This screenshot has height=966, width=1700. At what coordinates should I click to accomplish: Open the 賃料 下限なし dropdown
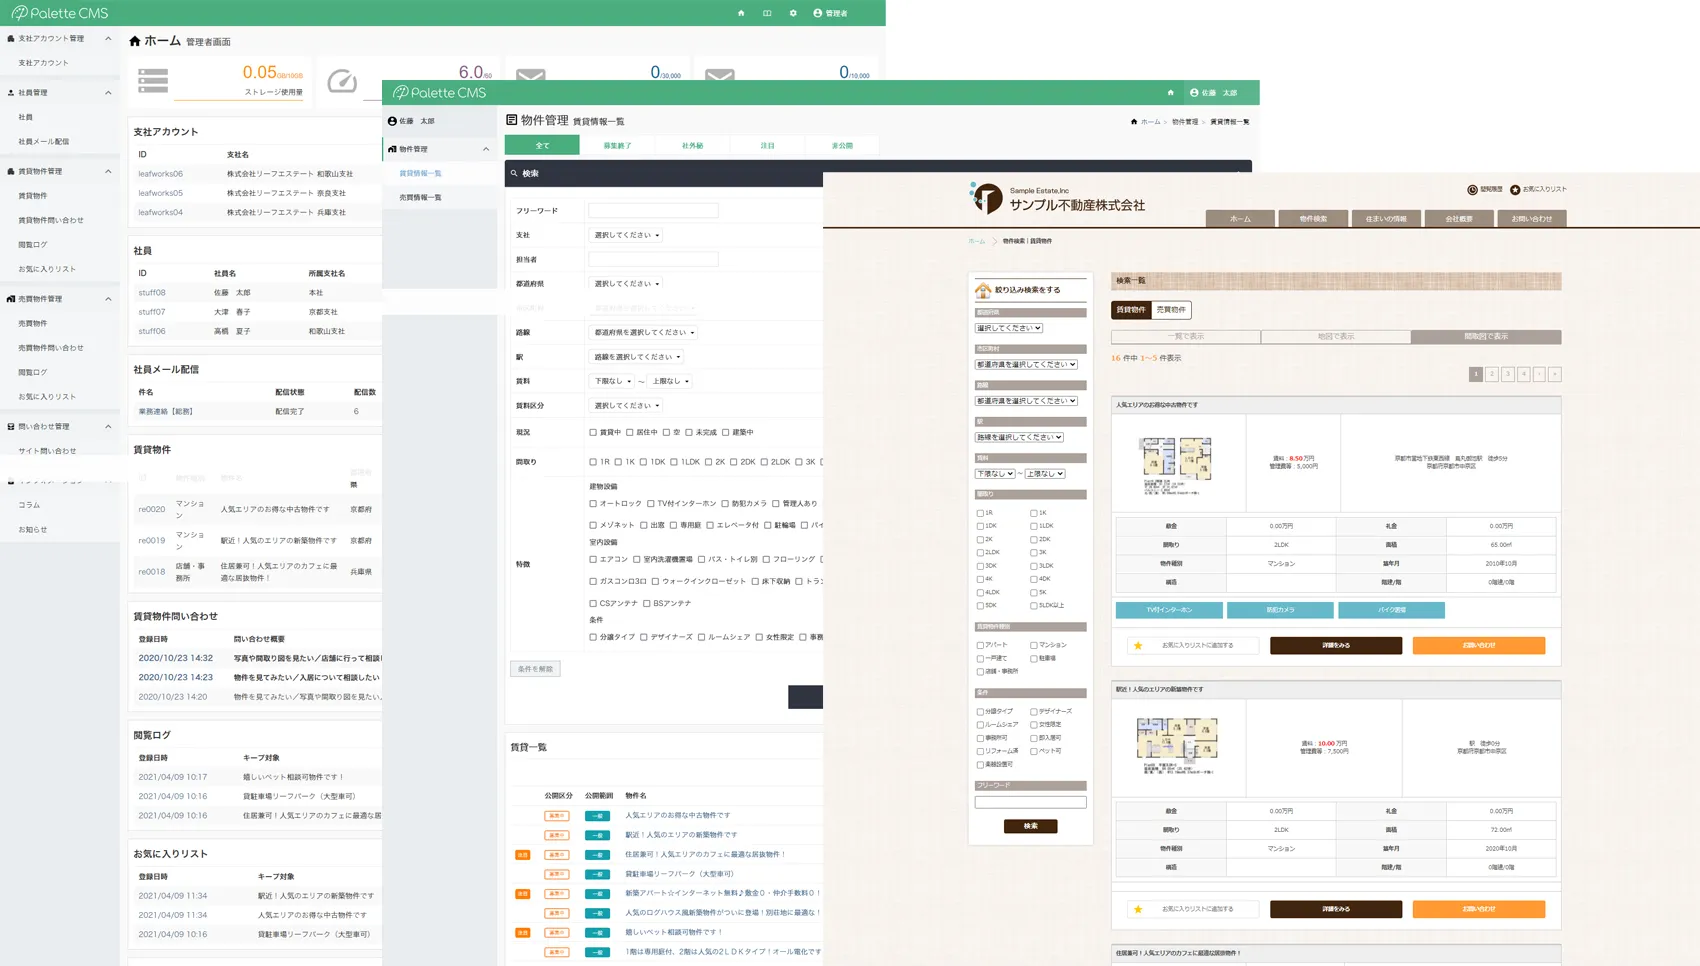[x=611, y=381]
